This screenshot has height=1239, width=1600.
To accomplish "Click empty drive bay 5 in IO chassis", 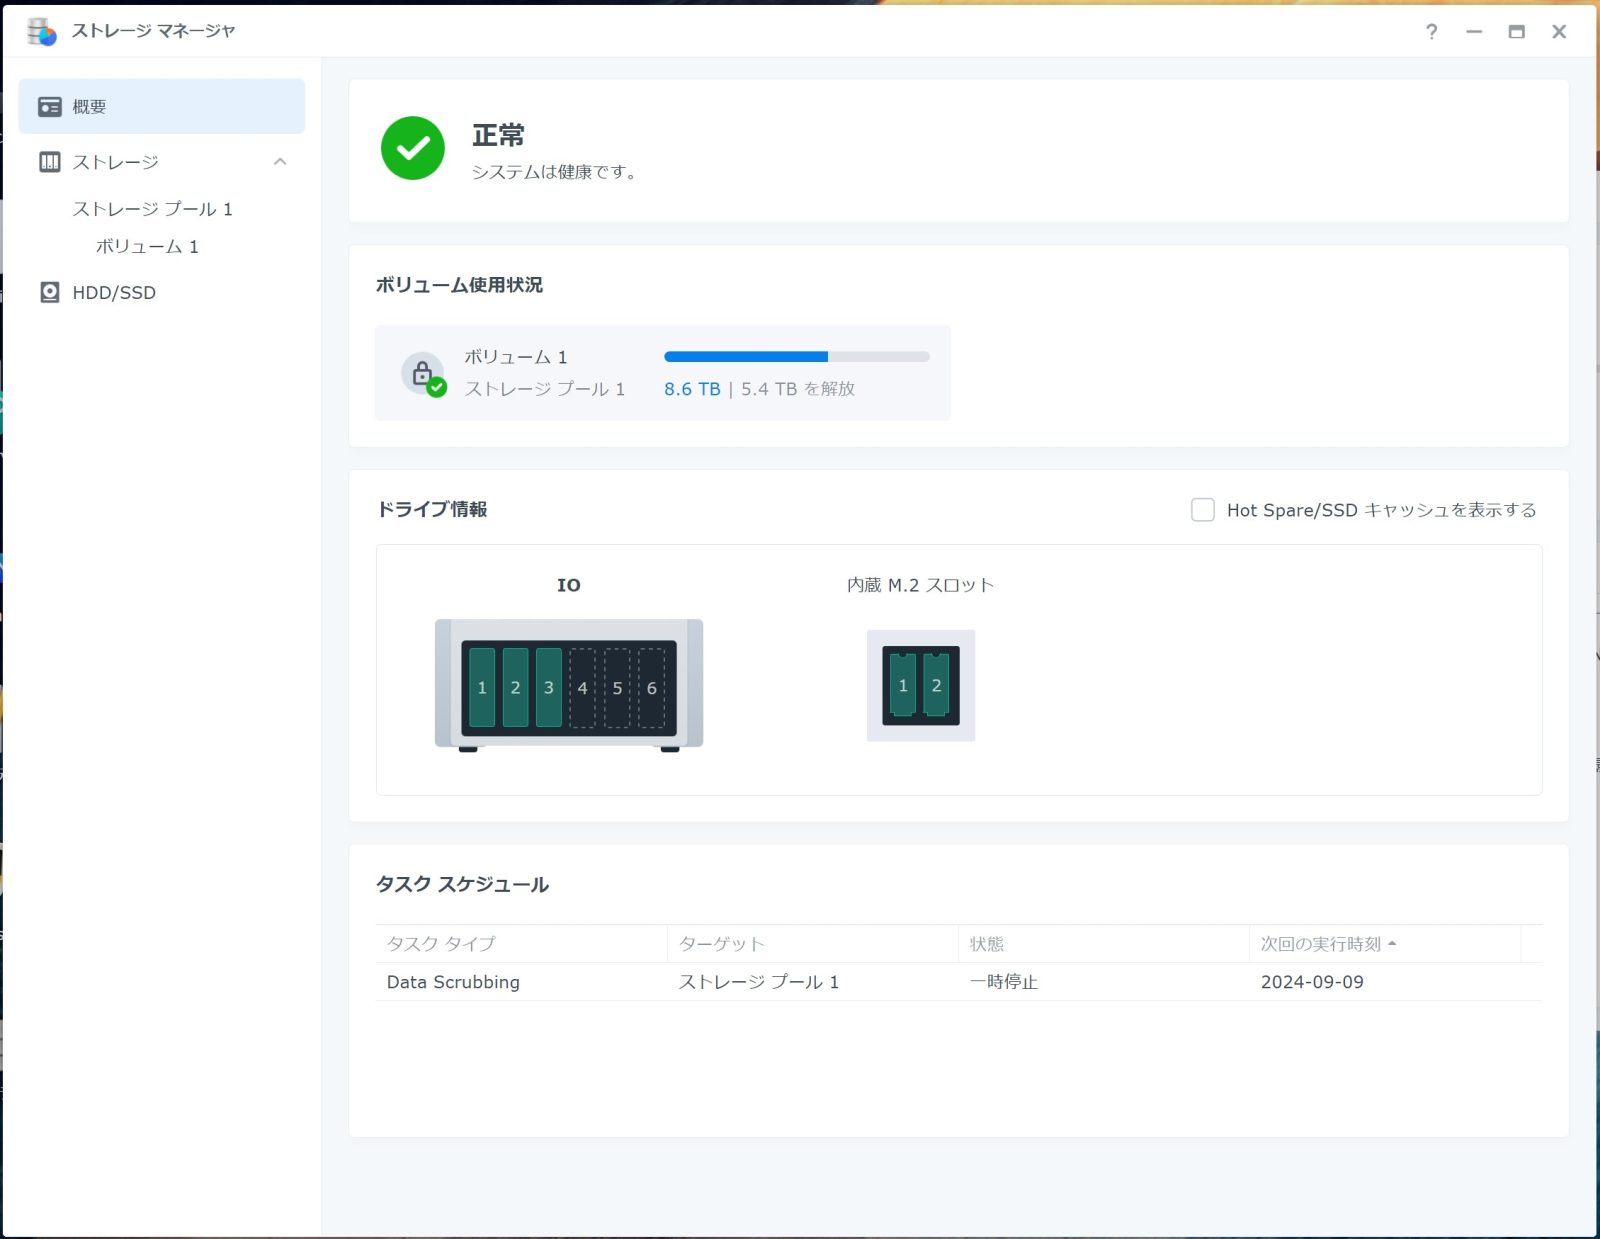I will 617,687.
